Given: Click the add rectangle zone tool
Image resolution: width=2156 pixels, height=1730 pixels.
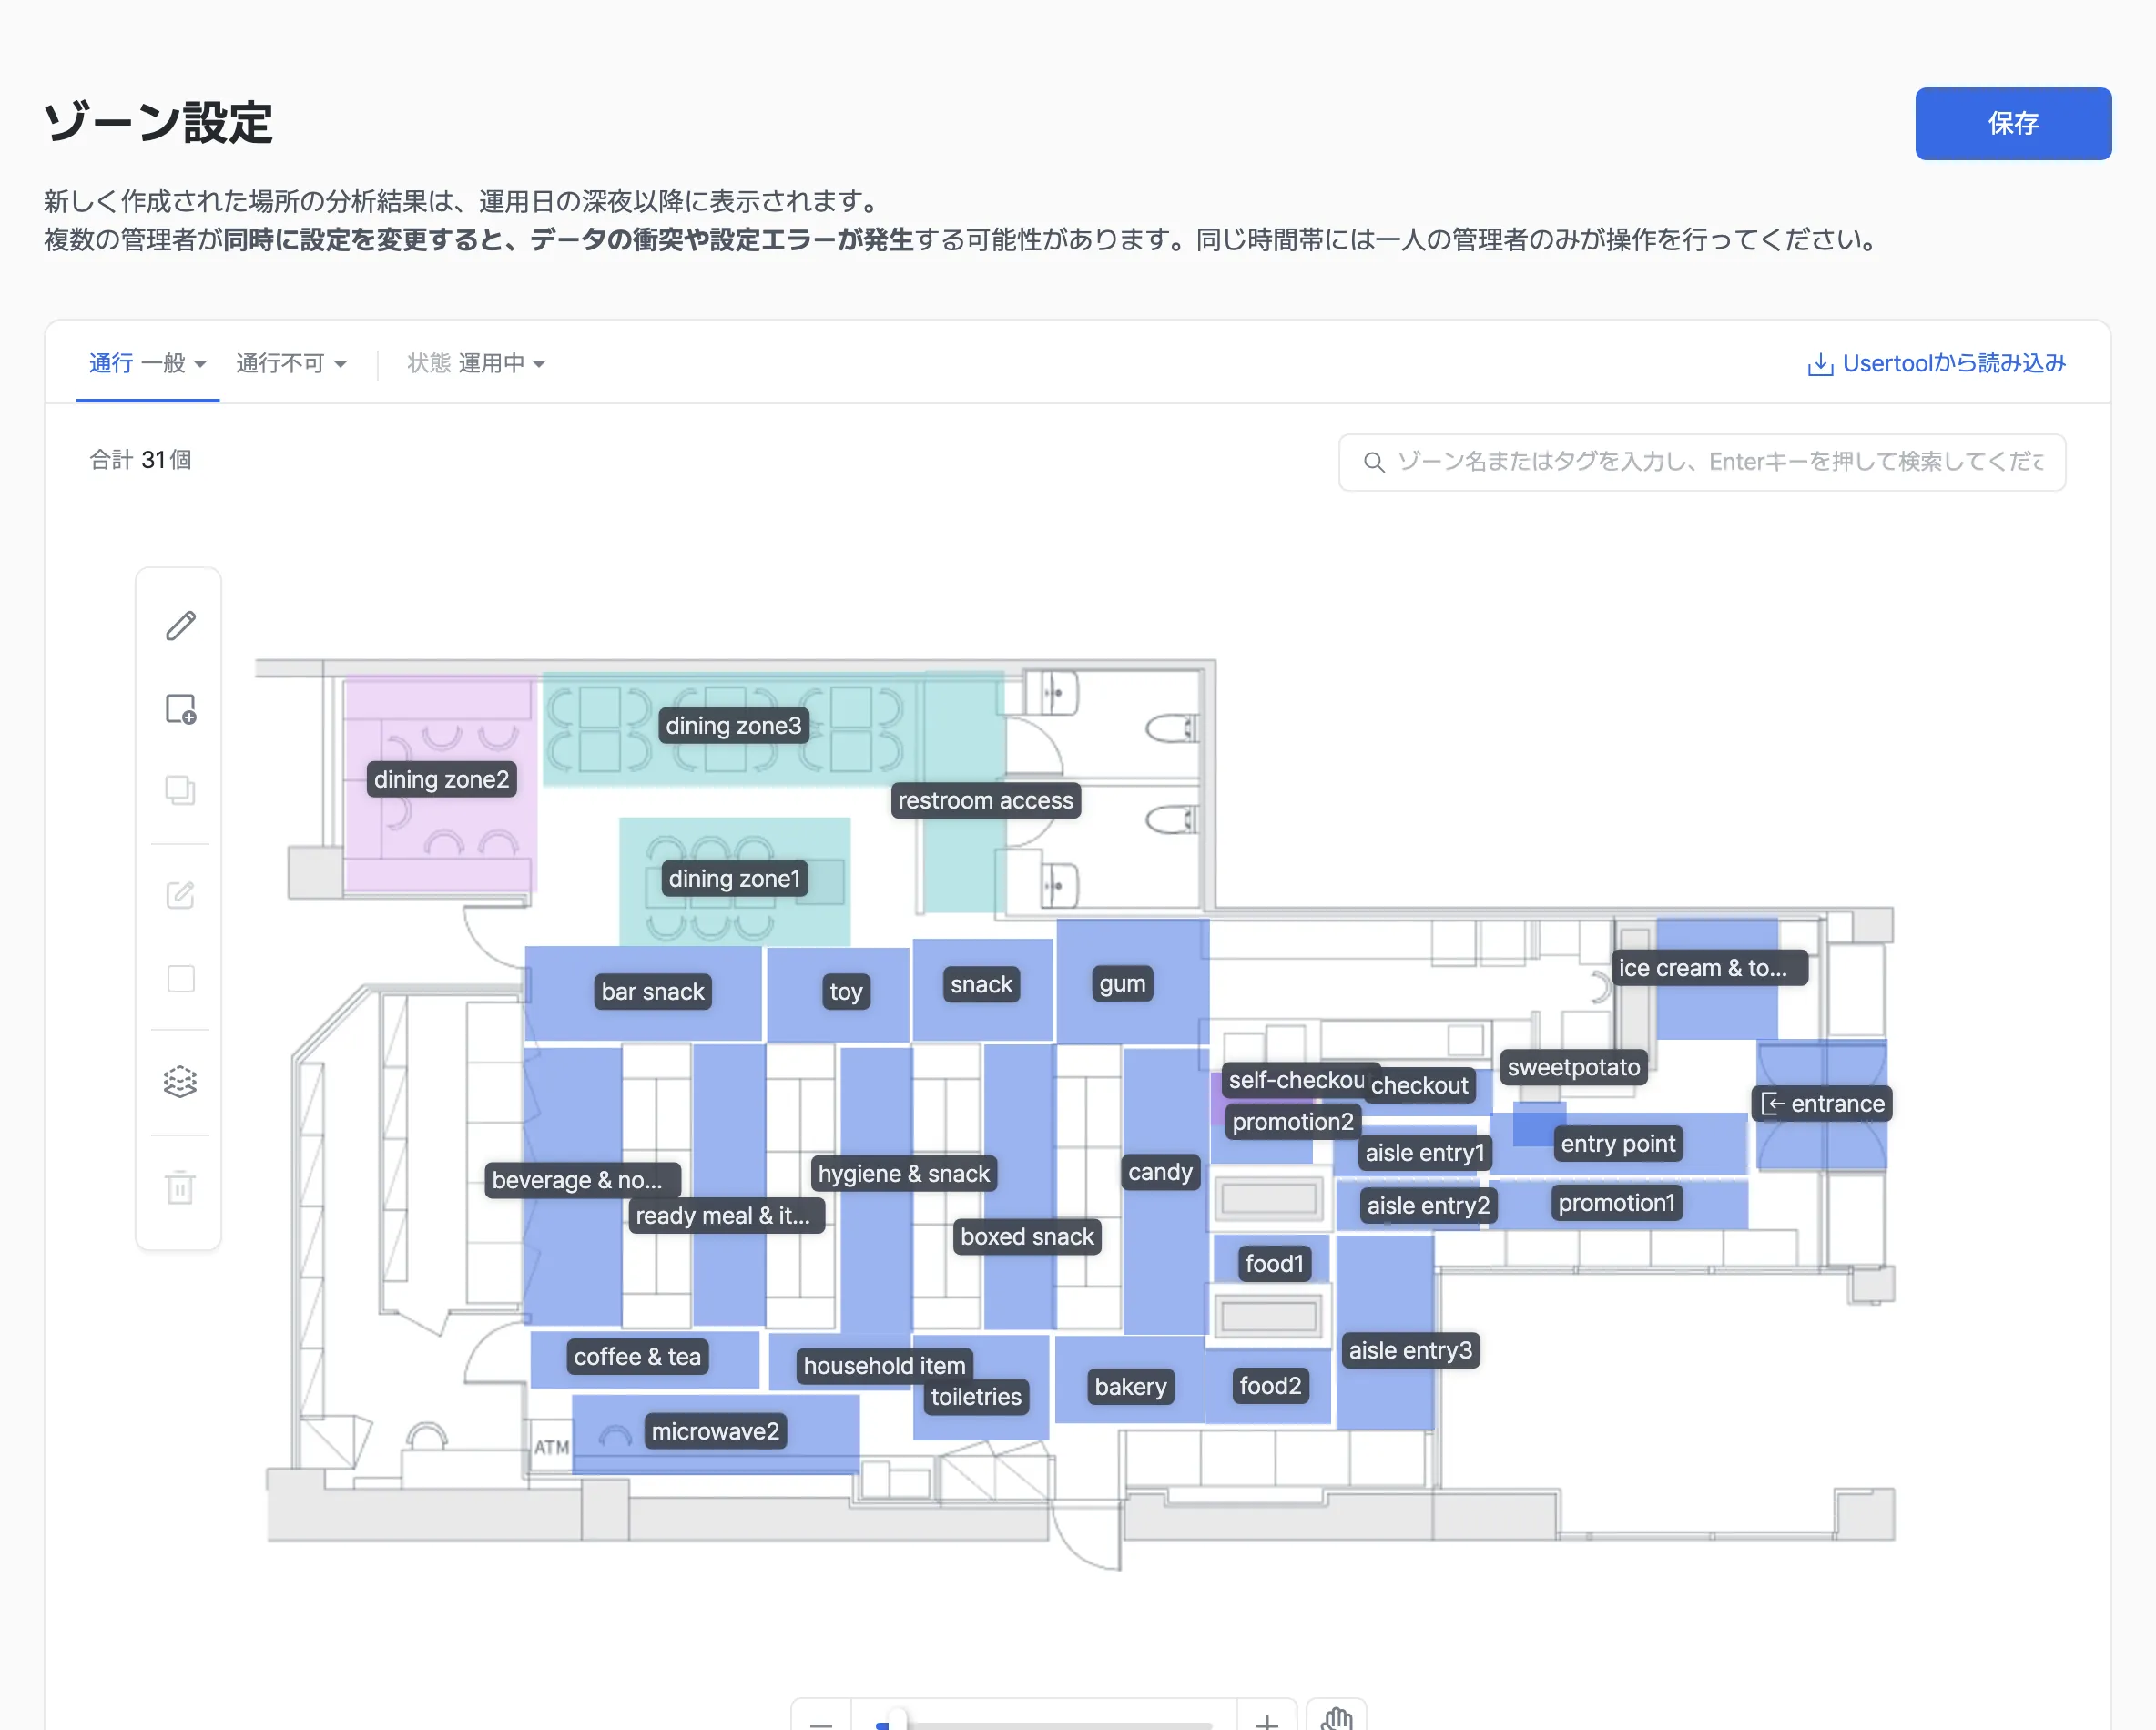Looking at the screenshot, I should 180,709.
